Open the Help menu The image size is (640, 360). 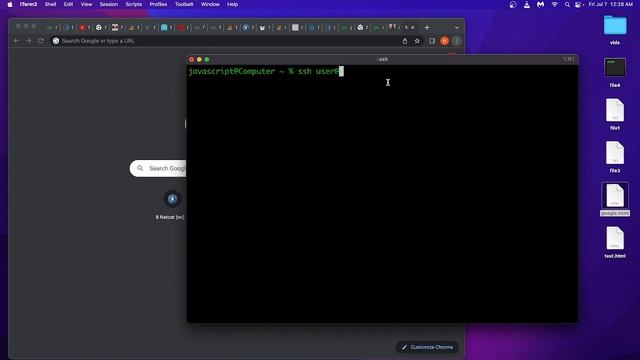click(x=232, y=4)
